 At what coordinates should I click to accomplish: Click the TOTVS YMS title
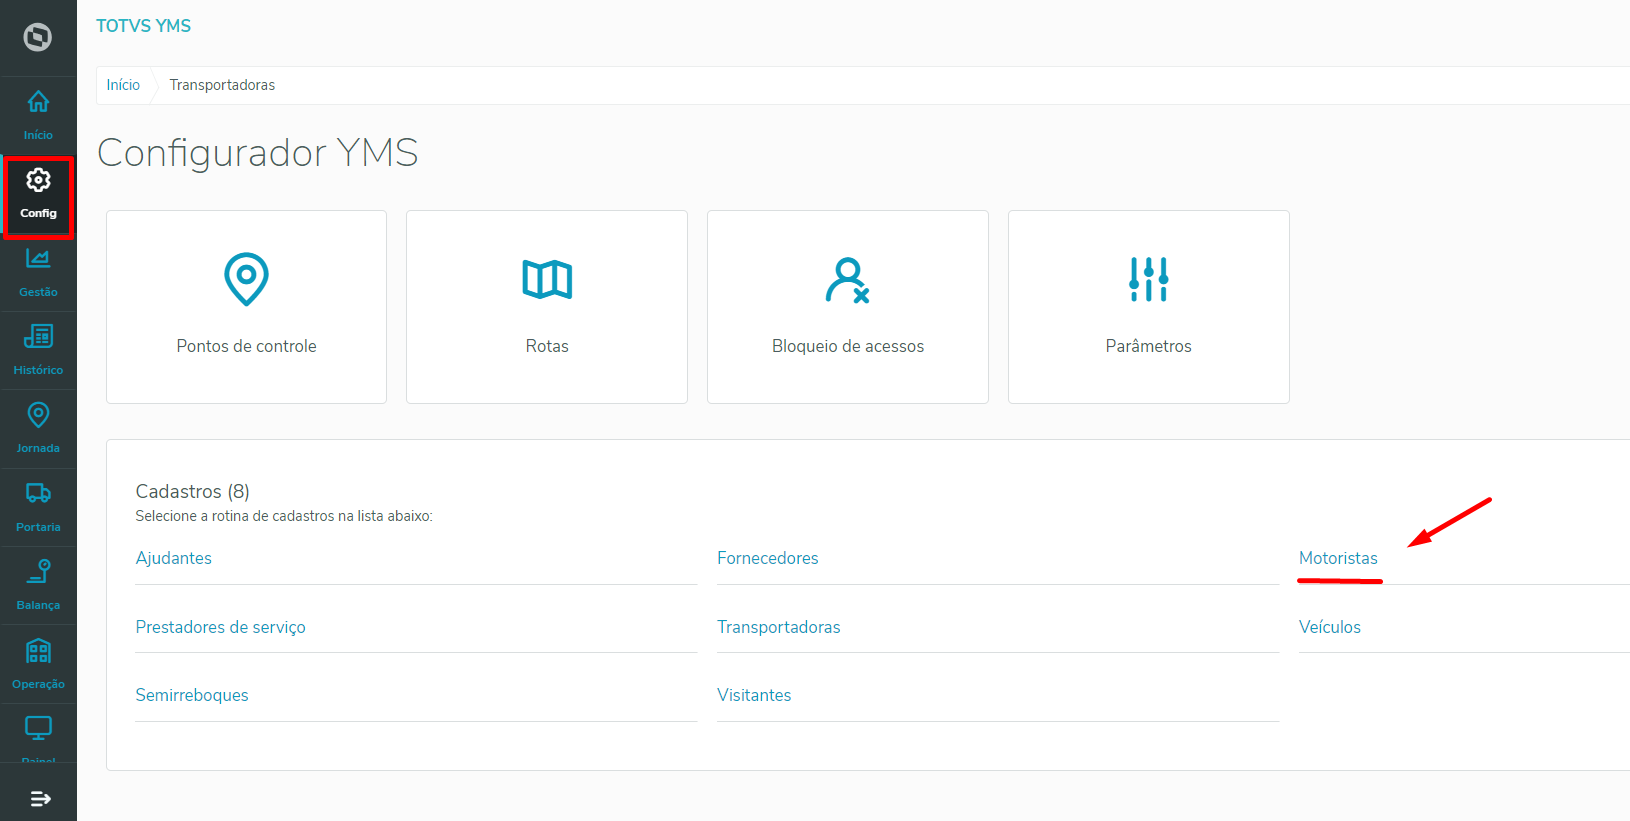(x=143, y=26)
